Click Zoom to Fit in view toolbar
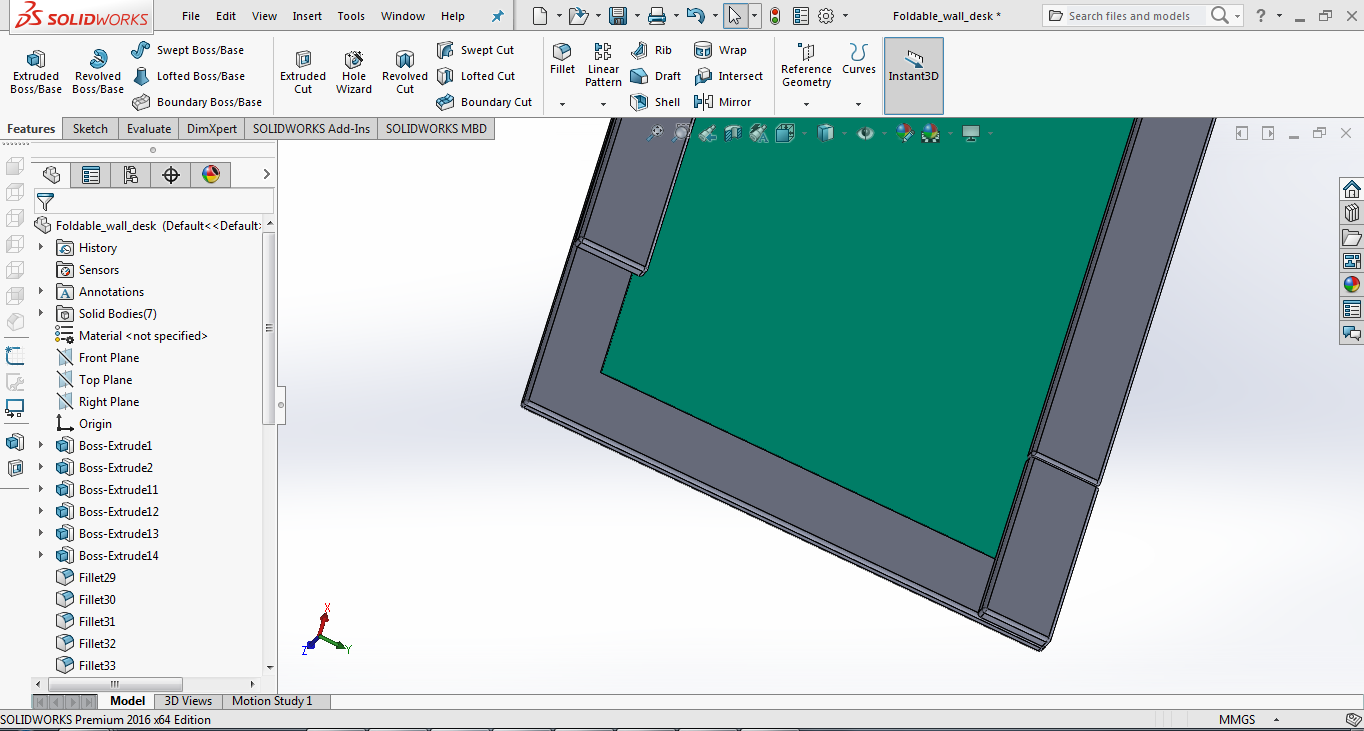 click(x=655, y=133)
